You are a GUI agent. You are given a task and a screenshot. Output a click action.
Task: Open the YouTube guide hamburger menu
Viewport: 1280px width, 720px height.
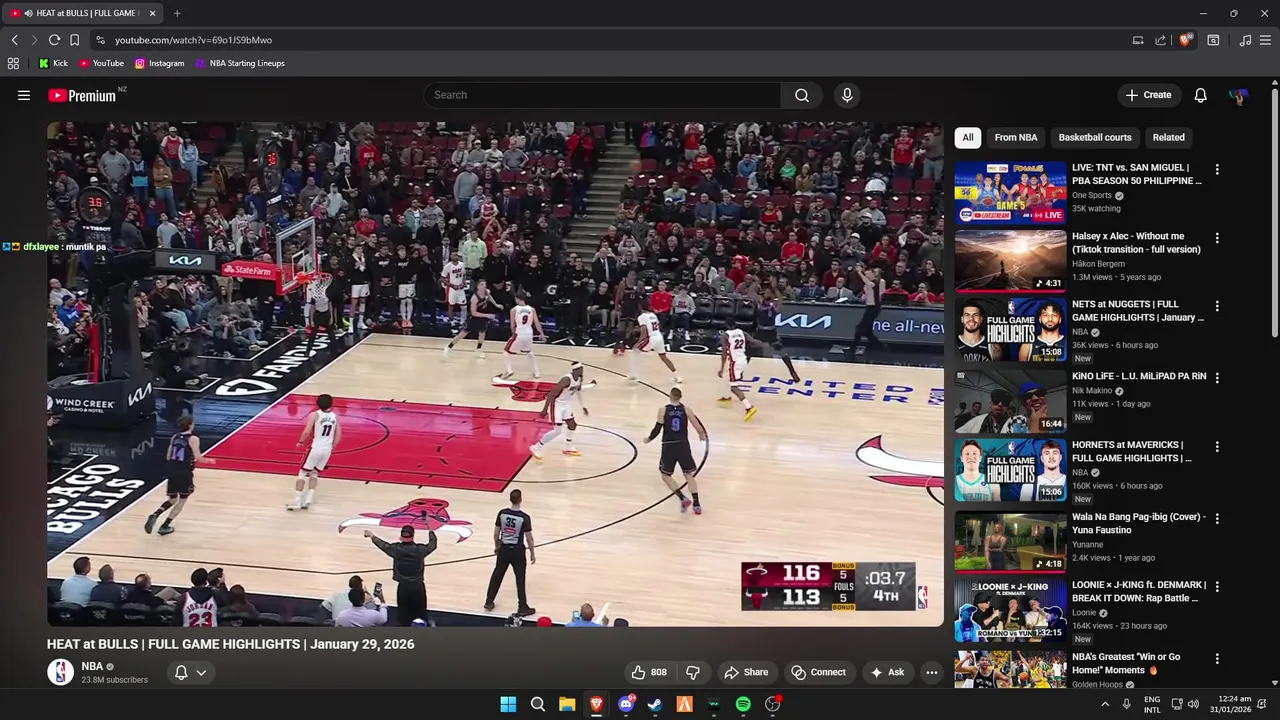pyautogui.click(x=24, y=95)
